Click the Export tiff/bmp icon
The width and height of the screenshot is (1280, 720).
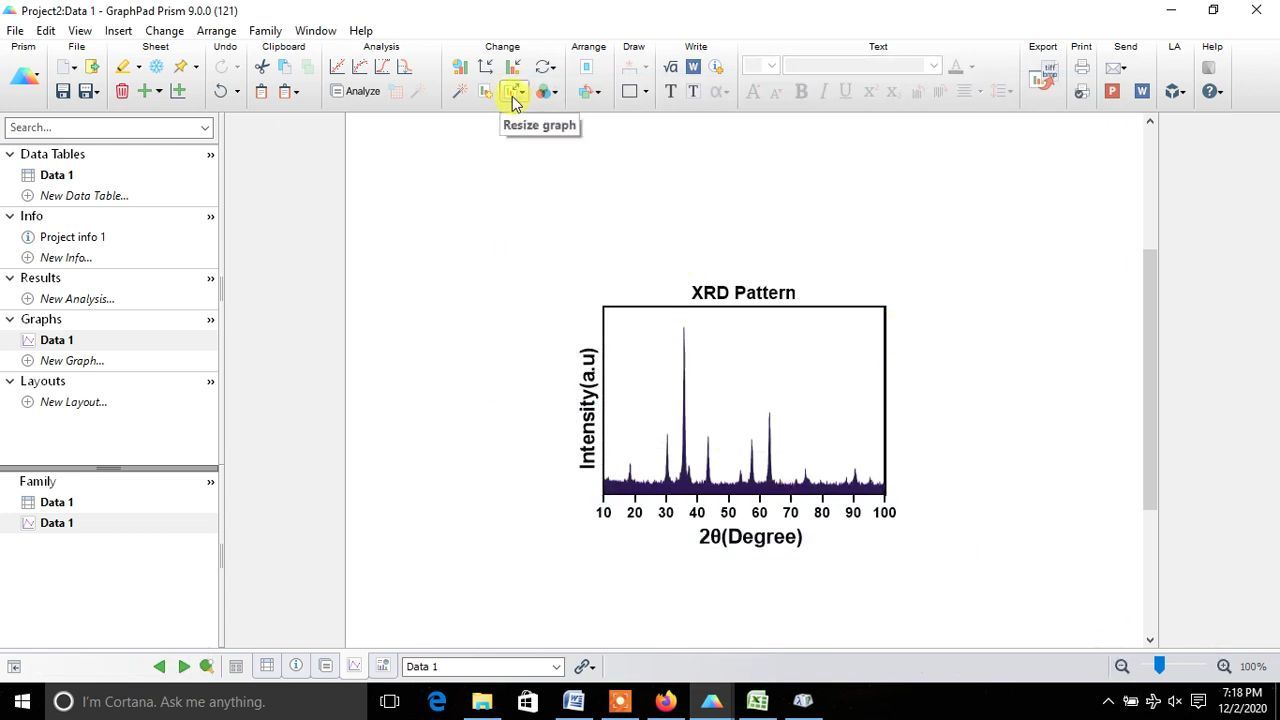pyautogui.click(x=1043, y=78)
